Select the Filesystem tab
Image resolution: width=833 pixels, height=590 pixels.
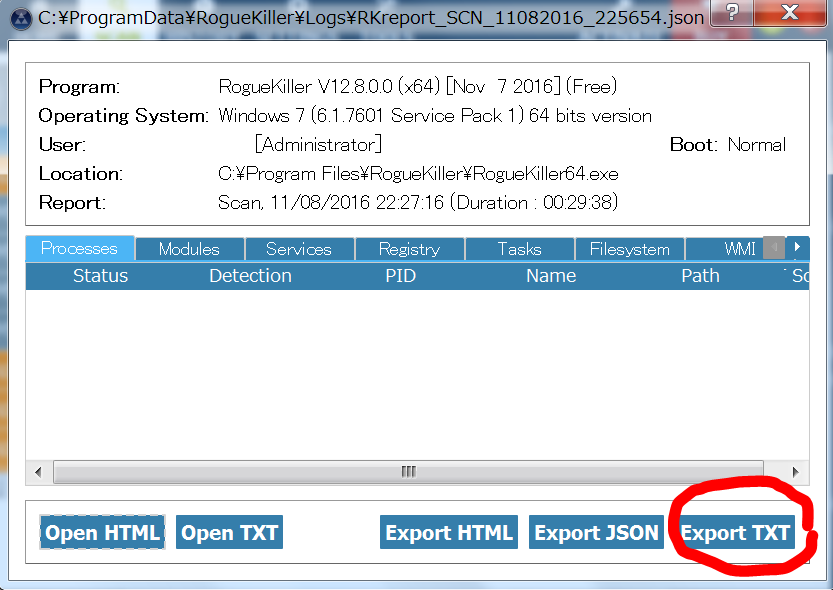[x=630, y=249]
